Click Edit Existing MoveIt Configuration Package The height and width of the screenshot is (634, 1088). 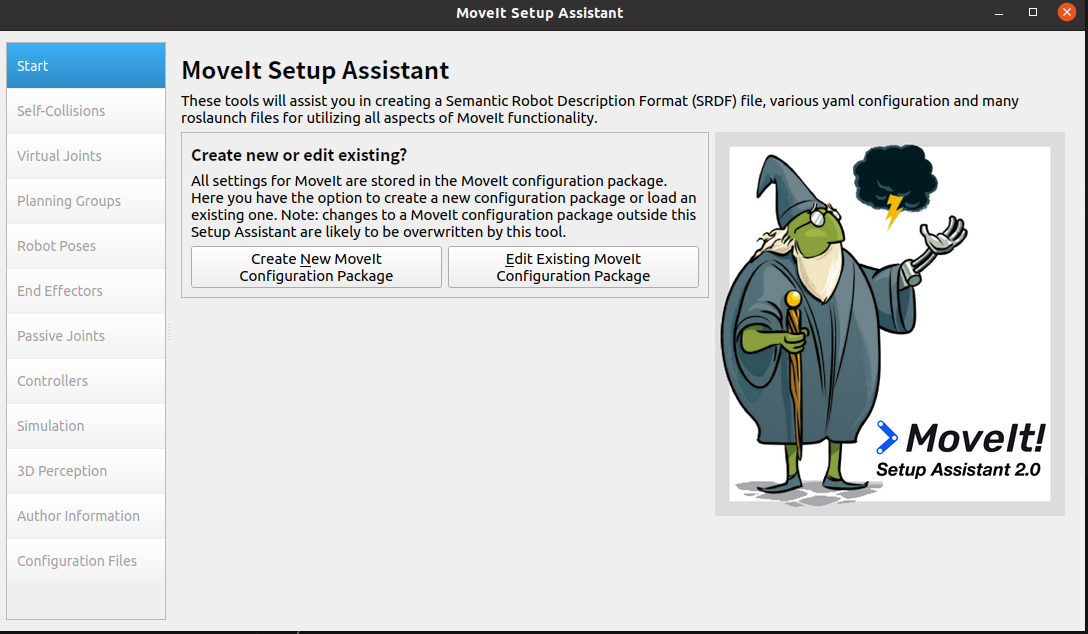click(573, 267)
